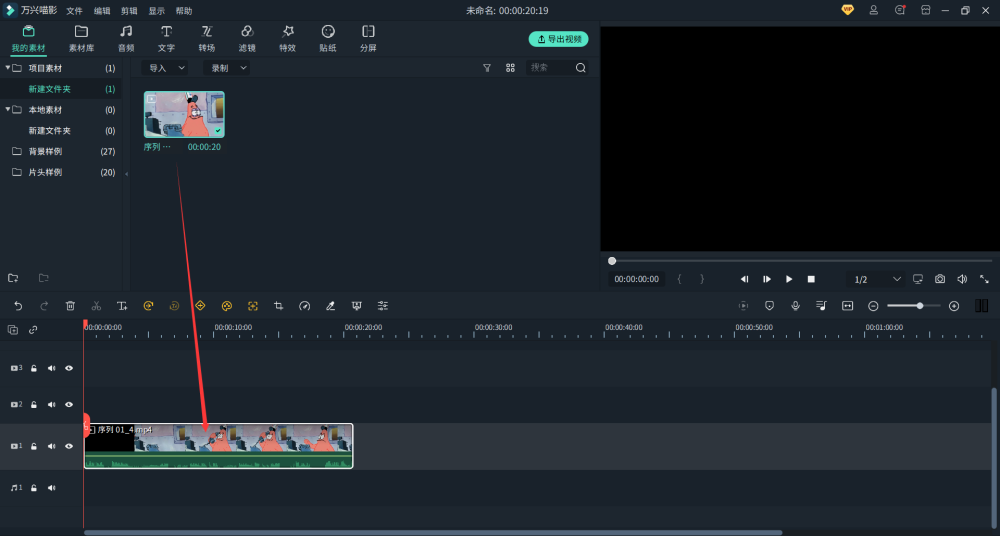
Task: Open the audio adjustment sliders icon
Action: pyautogui.click(x=383, y=306)
